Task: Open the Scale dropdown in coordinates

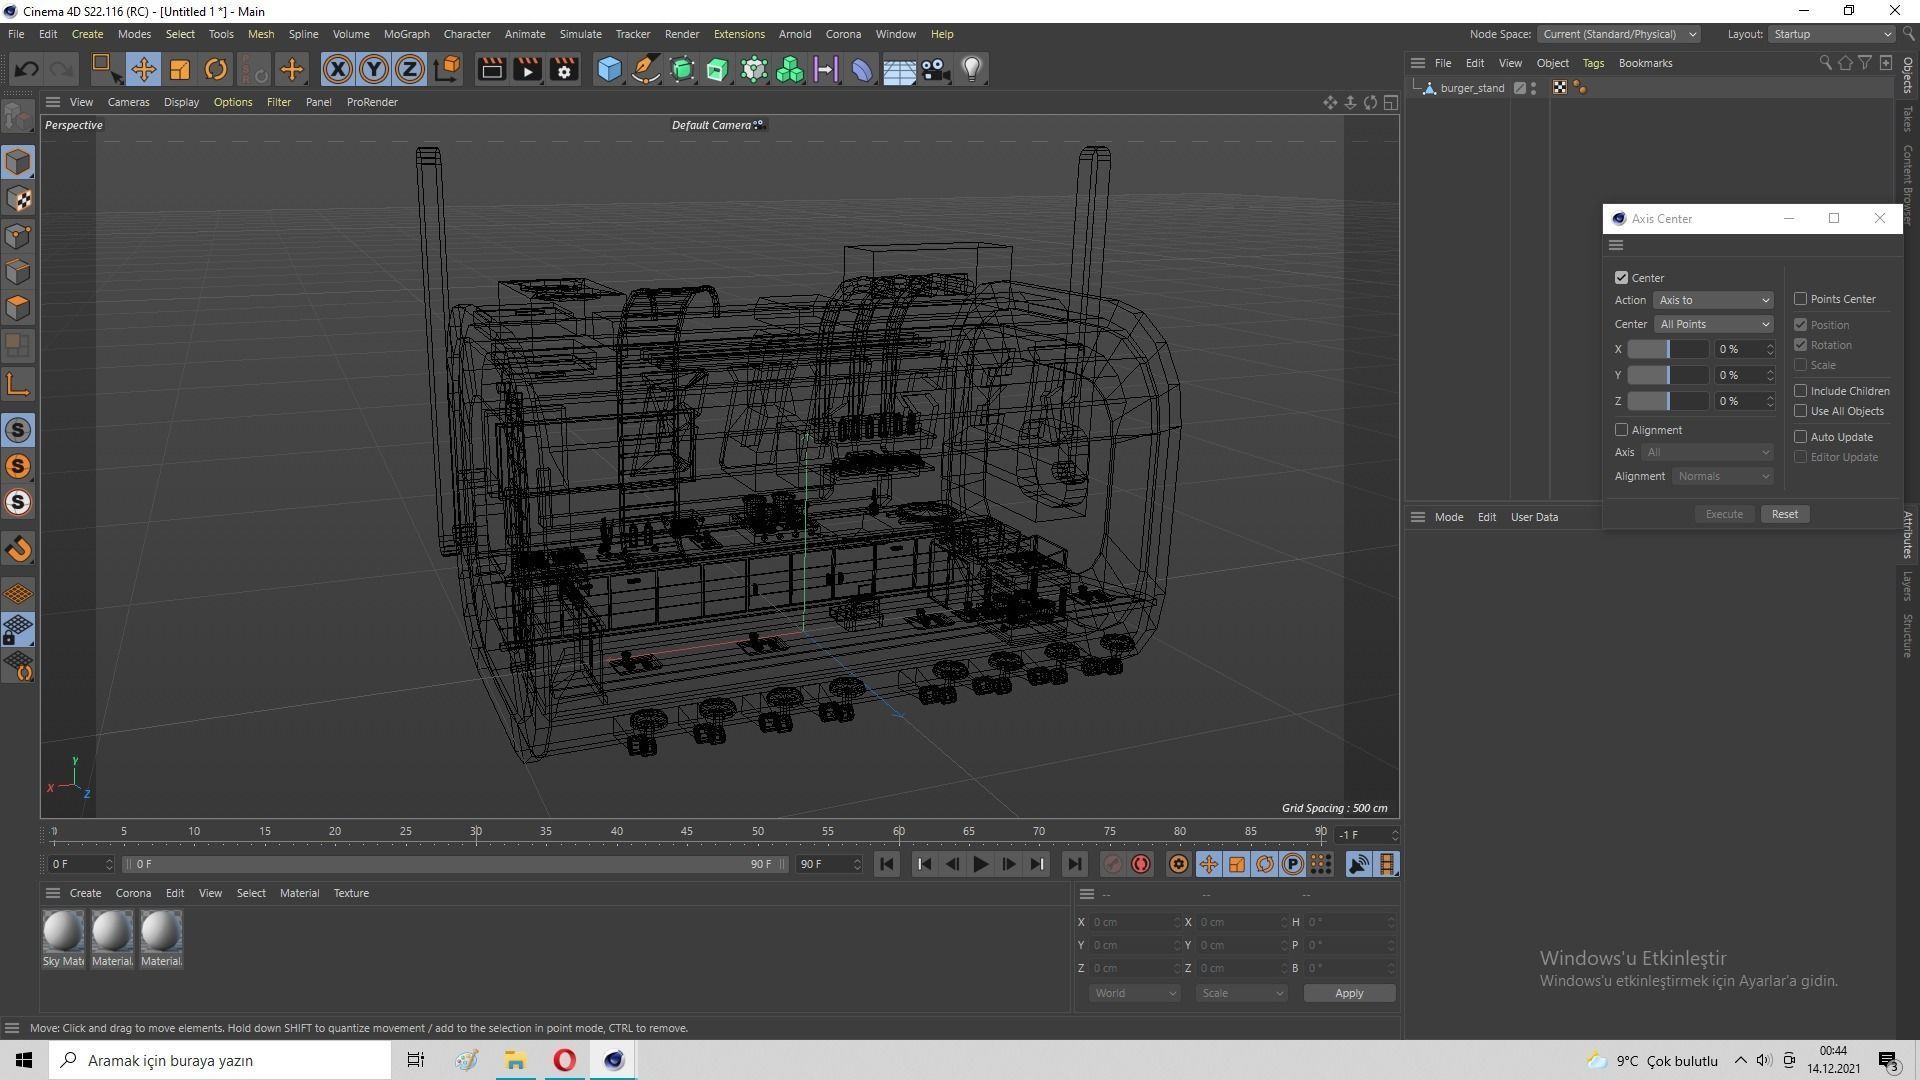Action: tap(1241, 993)
